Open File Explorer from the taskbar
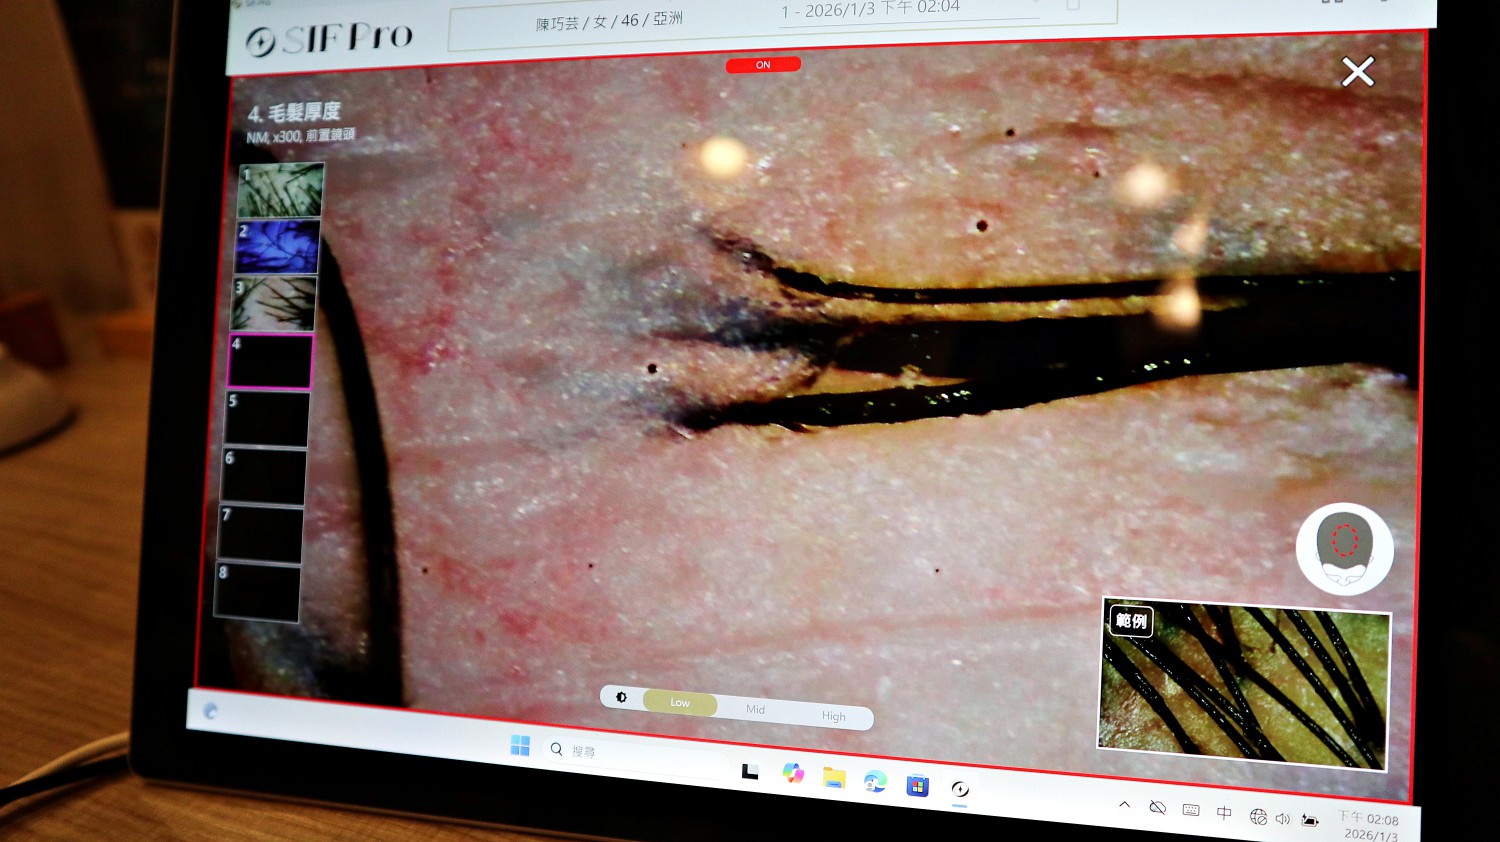The width and height of the screenshot is (1500, 842). tap(834, 778)
